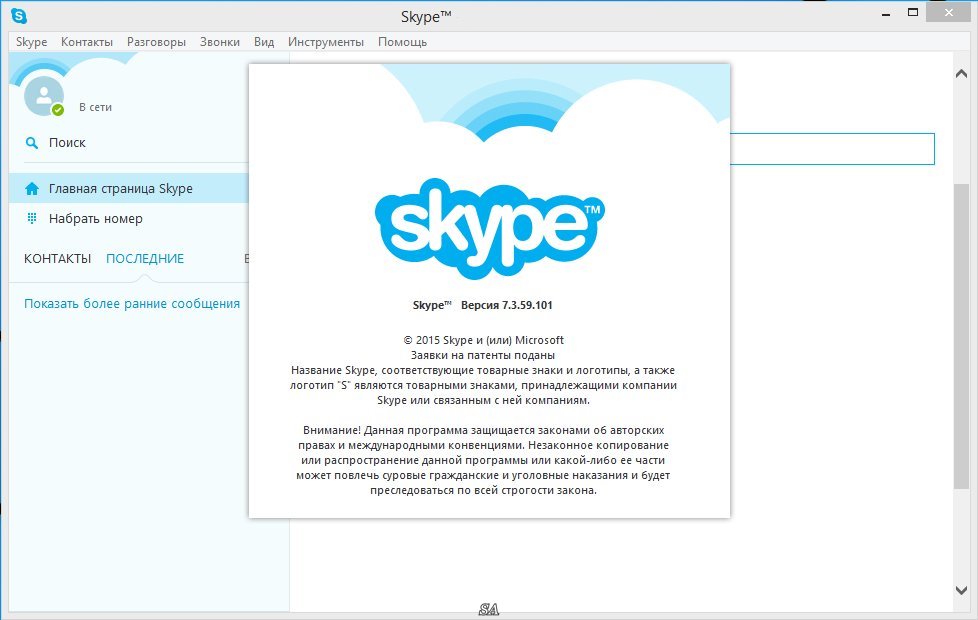Screen dimensions: 978x620
Task: Open the Звонки menu
Action: [220, 42]
